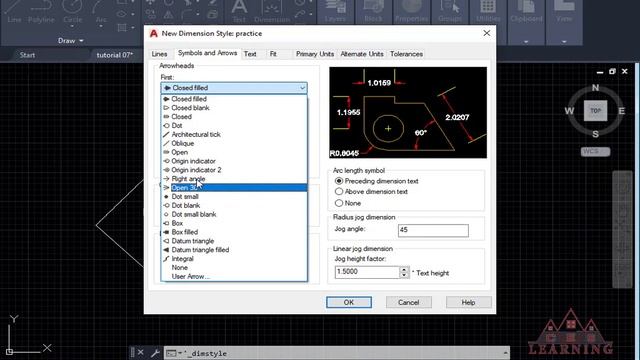Confirm dialog with OK button
Screen dimensions: 640x360
[349, 302]
